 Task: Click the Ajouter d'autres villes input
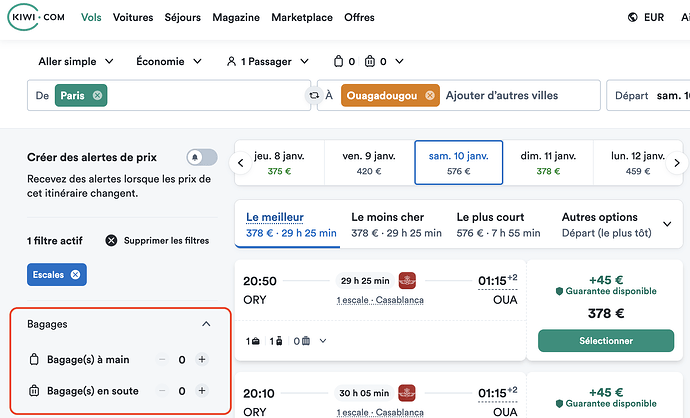[x=502, y=95]
